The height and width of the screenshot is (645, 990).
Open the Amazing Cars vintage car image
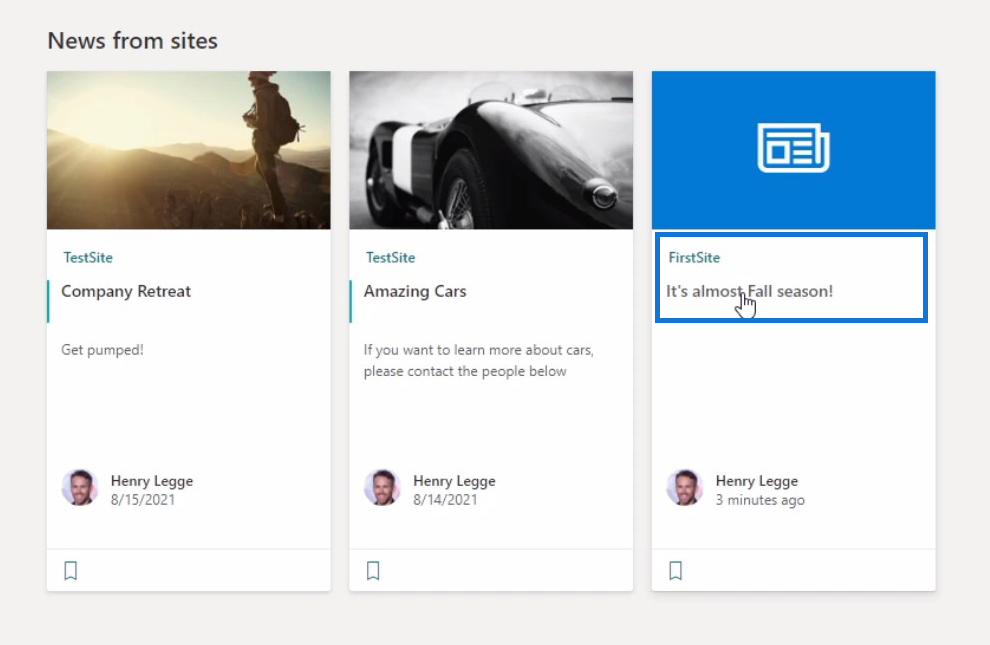pos(491,150)
